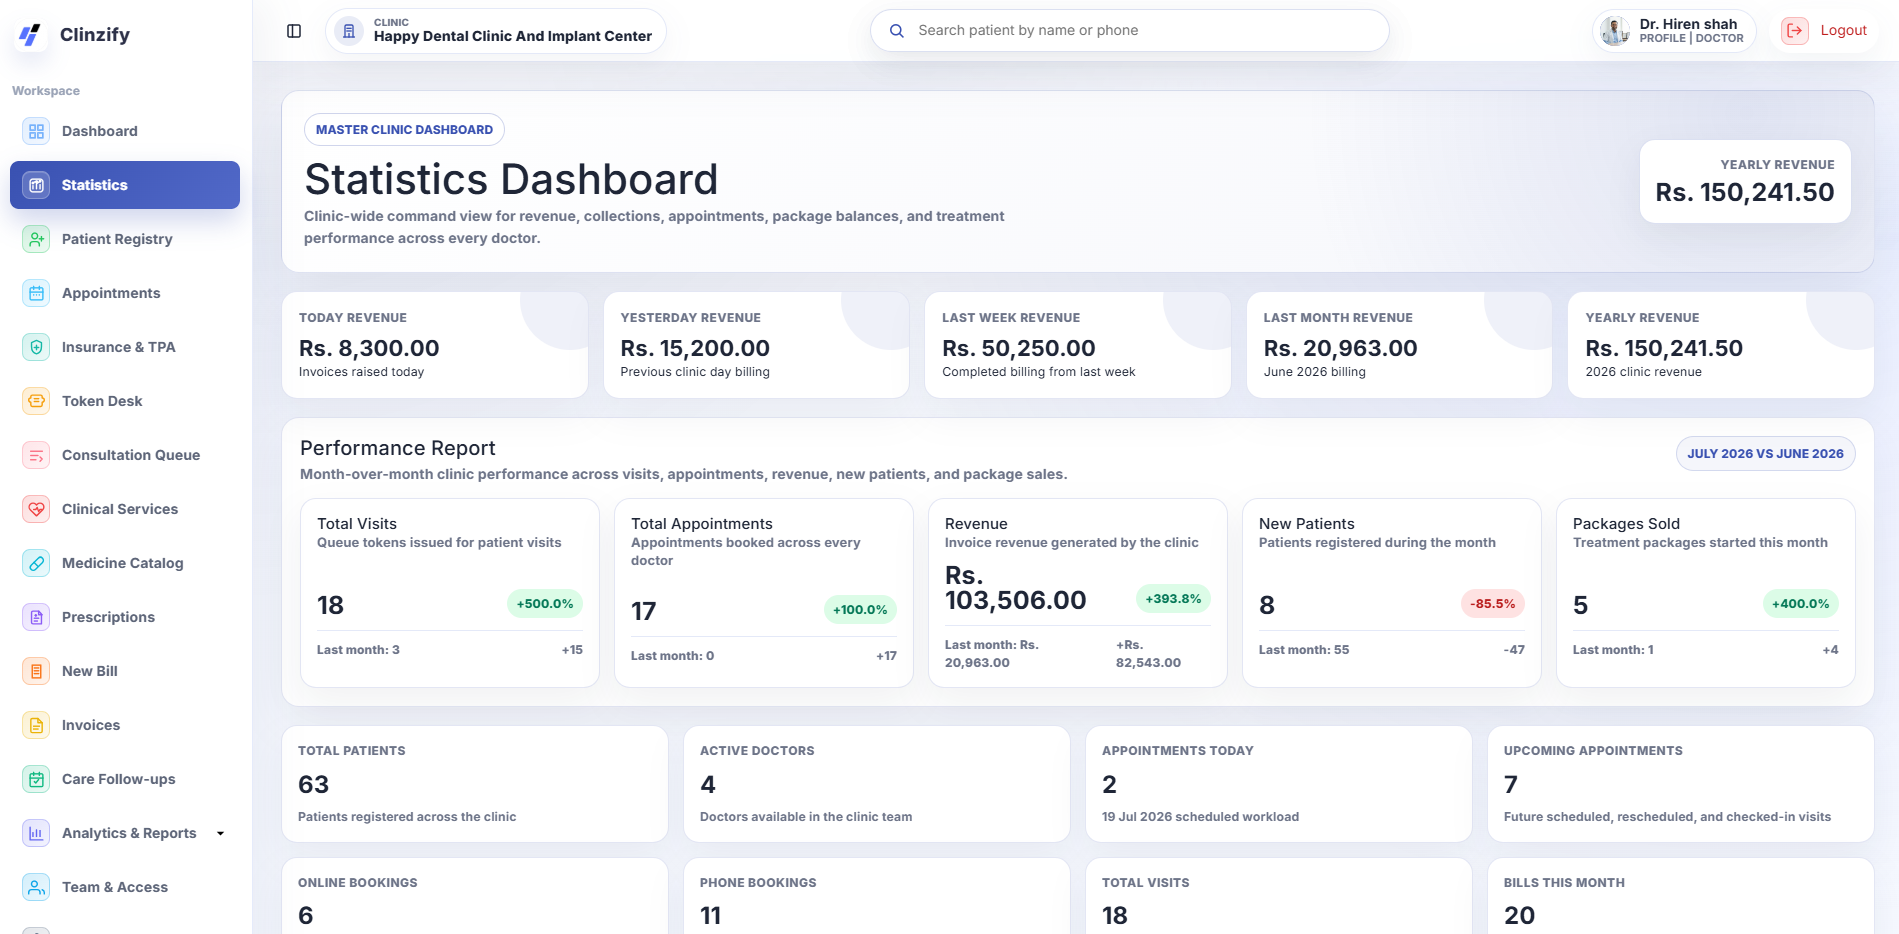Screen dimensions: 1899x934
Task: Click the Last Week Revenue card
Action: [1078, 345]
